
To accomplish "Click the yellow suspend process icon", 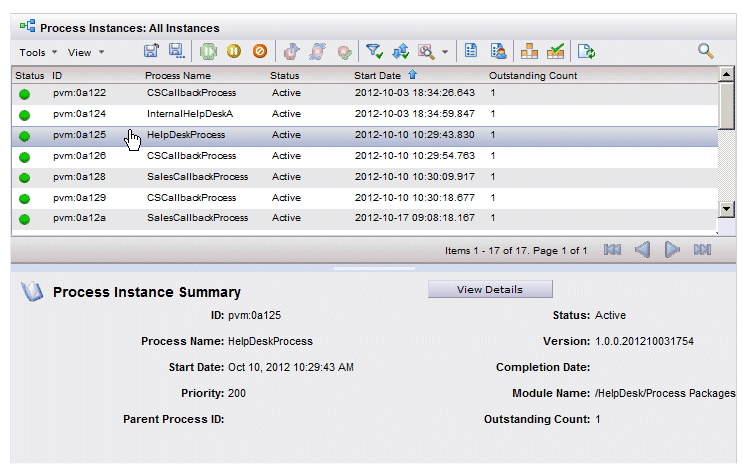I will pos(234,51).
